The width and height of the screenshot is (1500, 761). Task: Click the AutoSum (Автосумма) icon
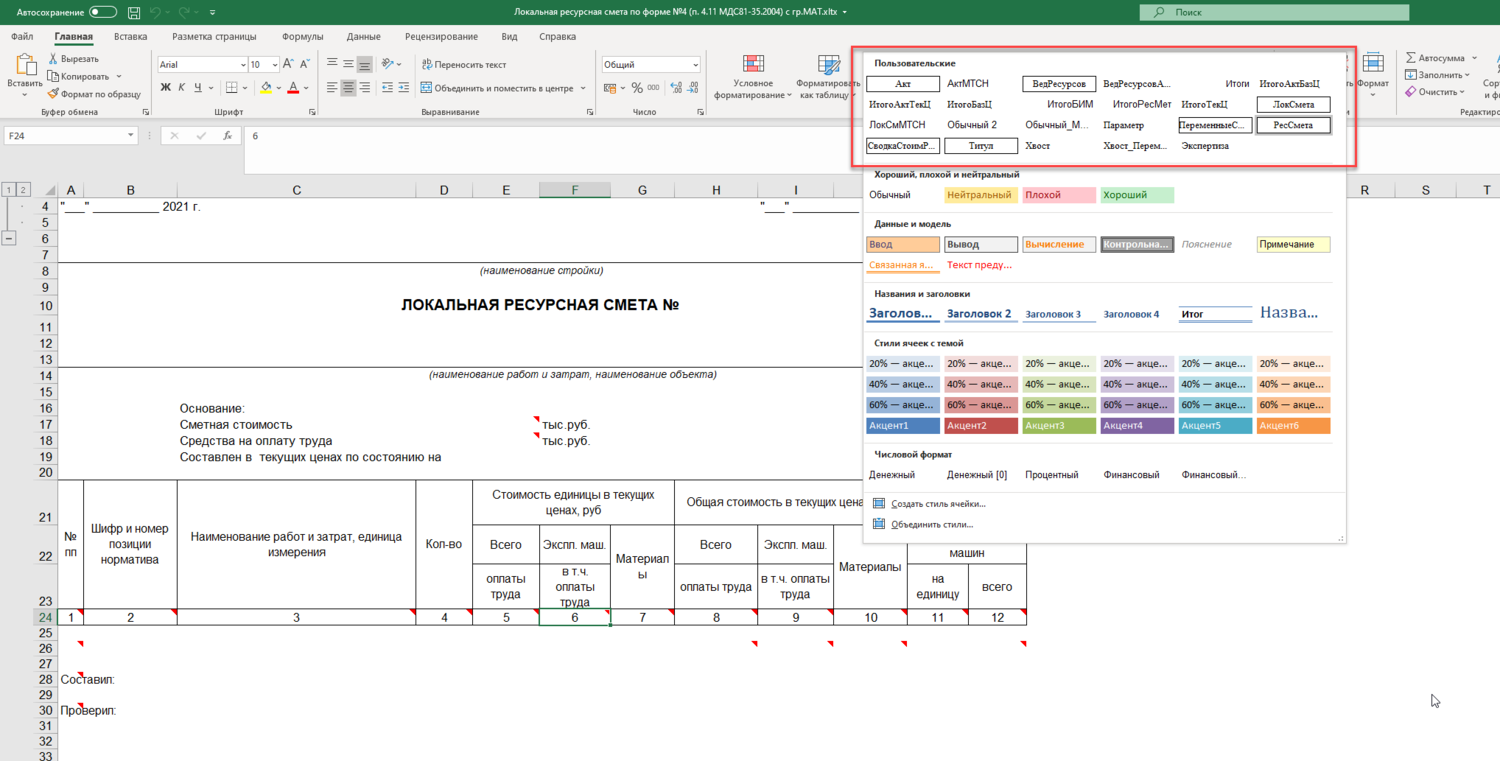(x=1410, y=58)
